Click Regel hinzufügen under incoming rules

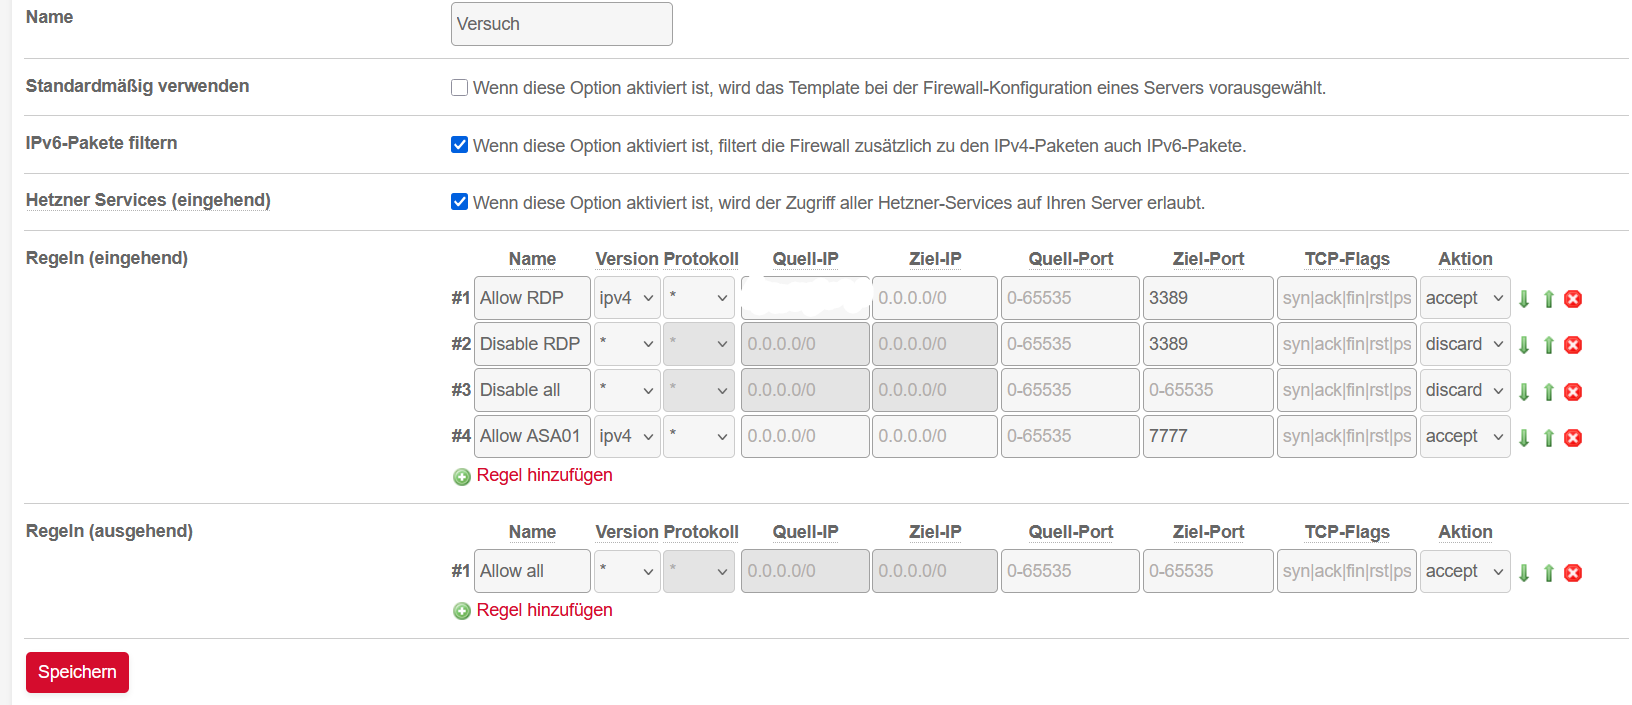(x=543, y=475)
